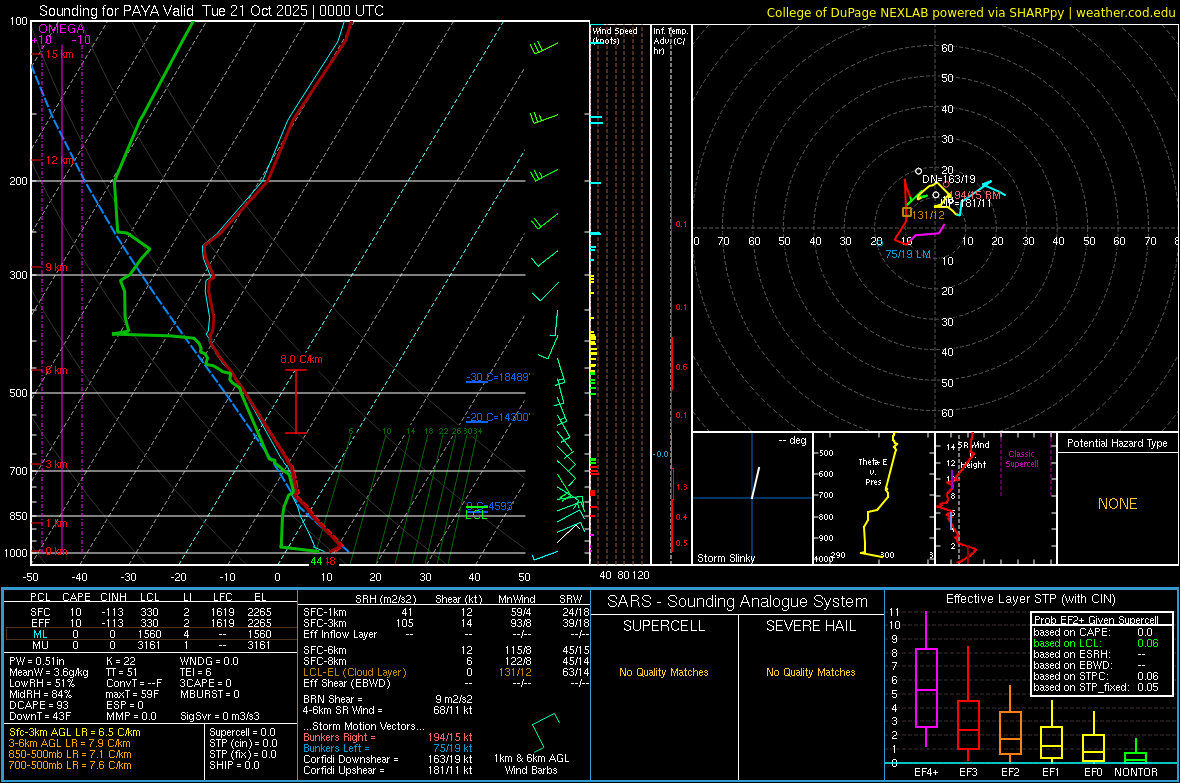Click the orange 'LCL-EL (Cloud Layer)' row
The image size is (1180, 783).
[x=354, y=672]
